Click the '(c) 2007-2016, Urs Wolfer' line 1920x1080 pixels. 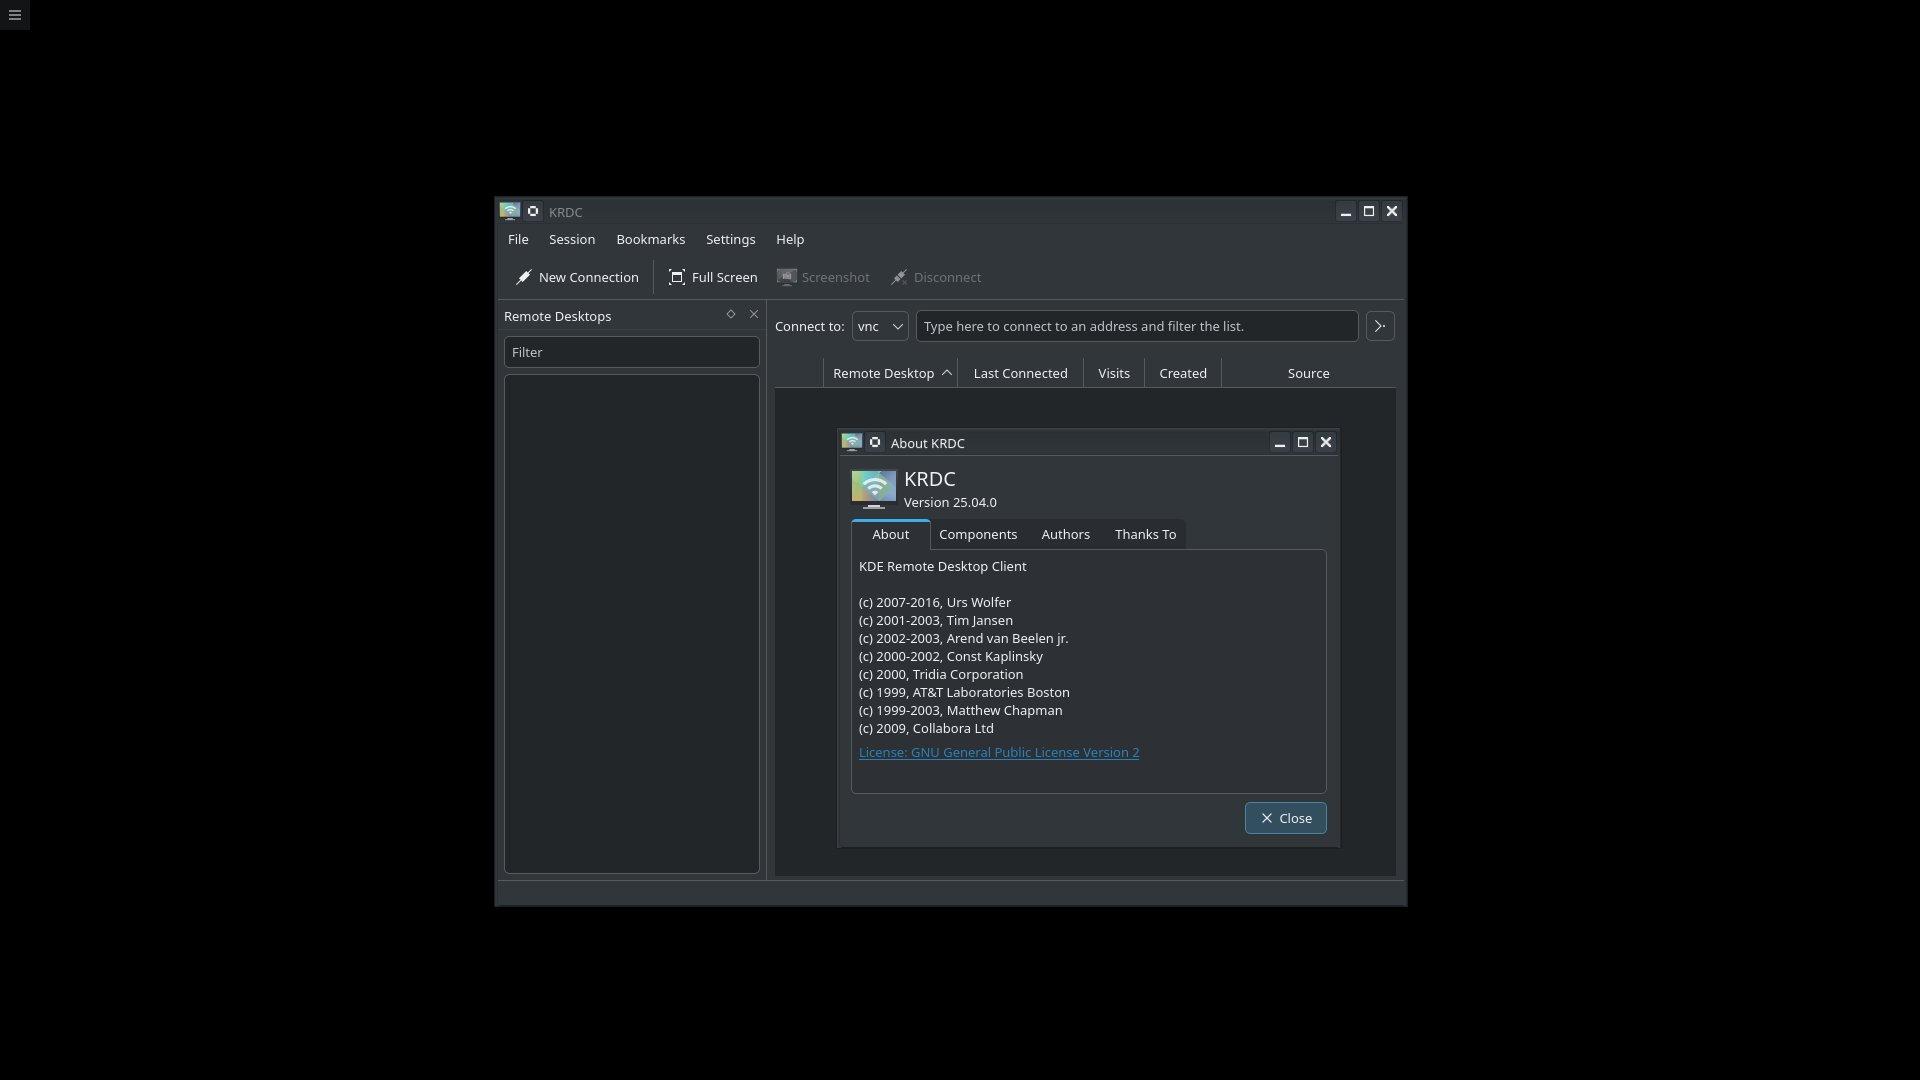point(935,602)
